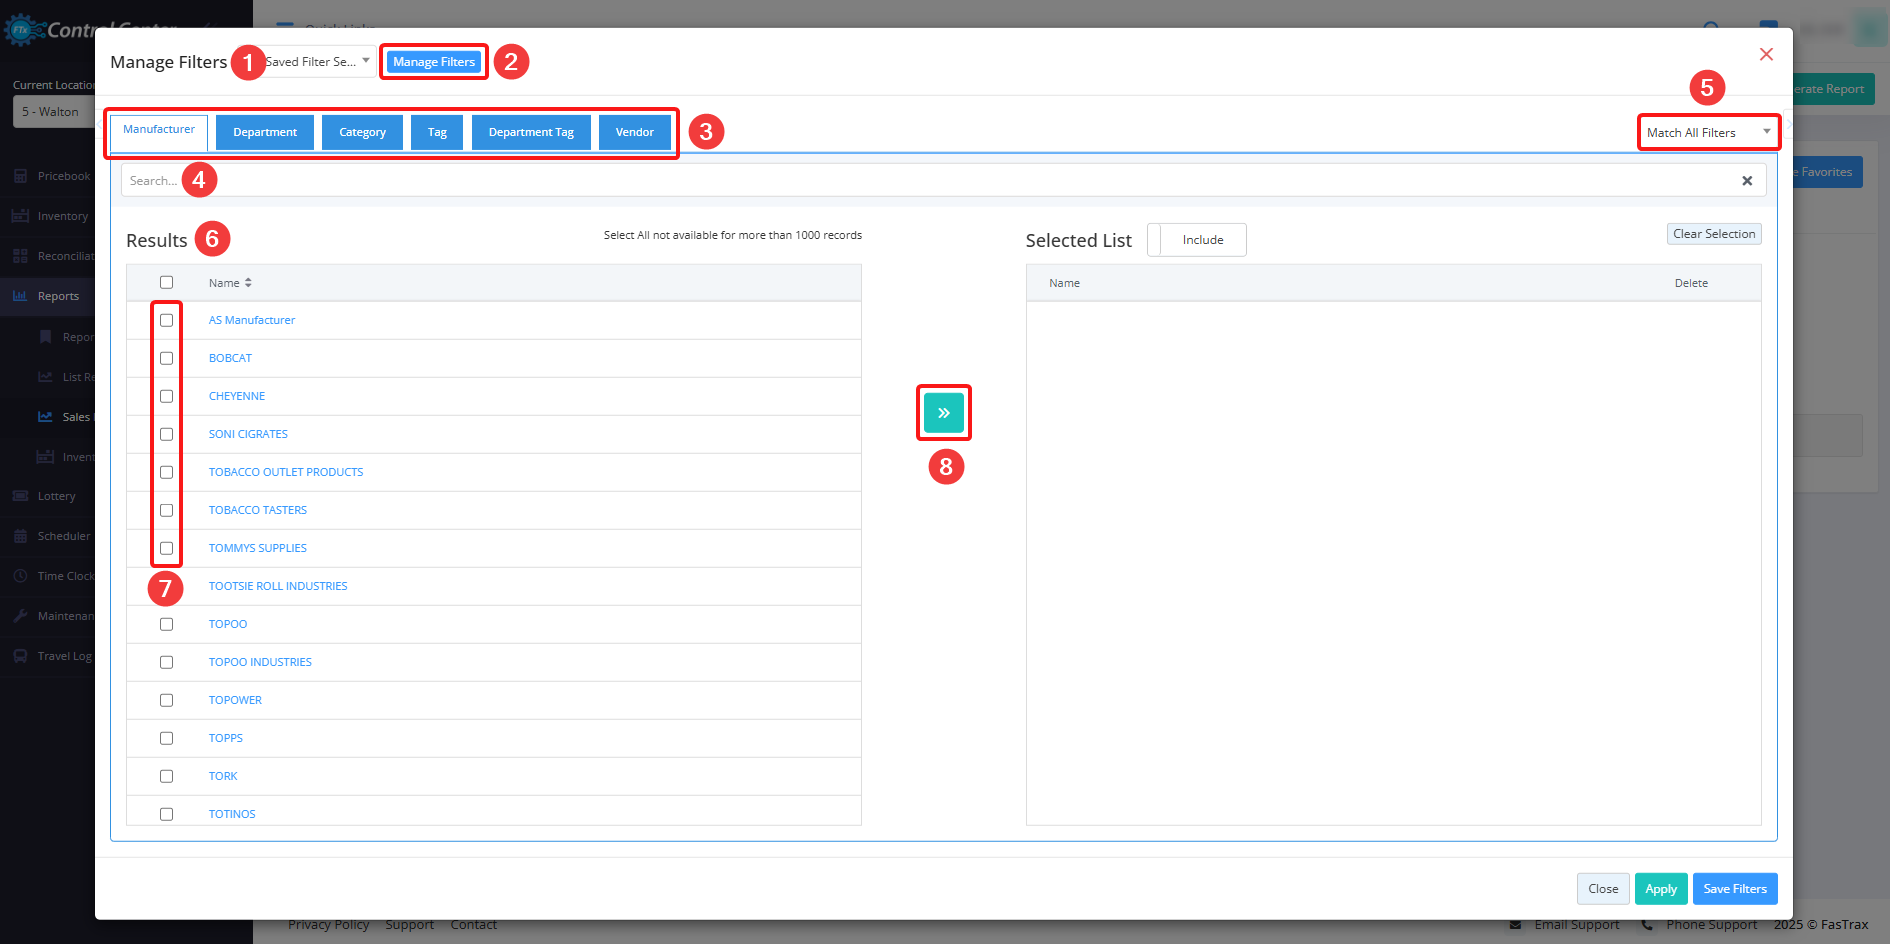Click the Phone Support handset icon
Screen dimensions: 1890x944
pos(1647,925)
